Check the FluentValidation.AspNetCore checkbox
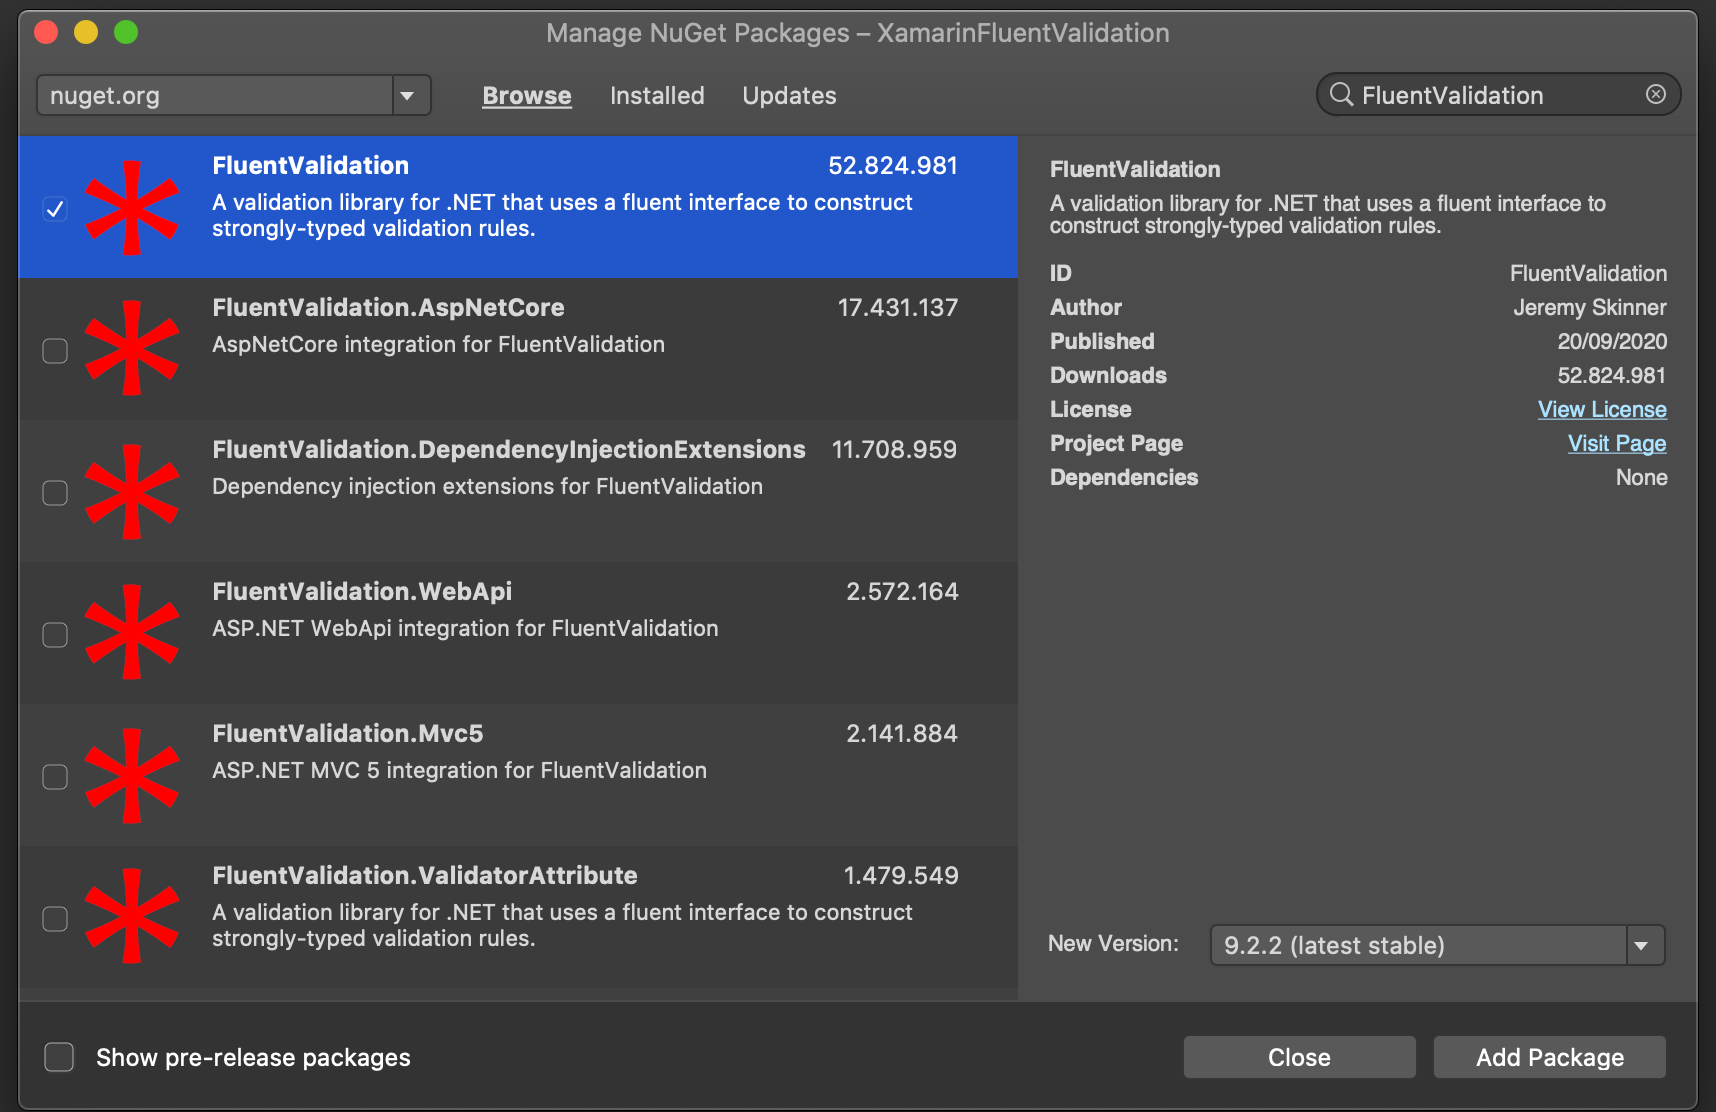The image size is (1716, 1112). pyautogui.click(x=55, y=351)
